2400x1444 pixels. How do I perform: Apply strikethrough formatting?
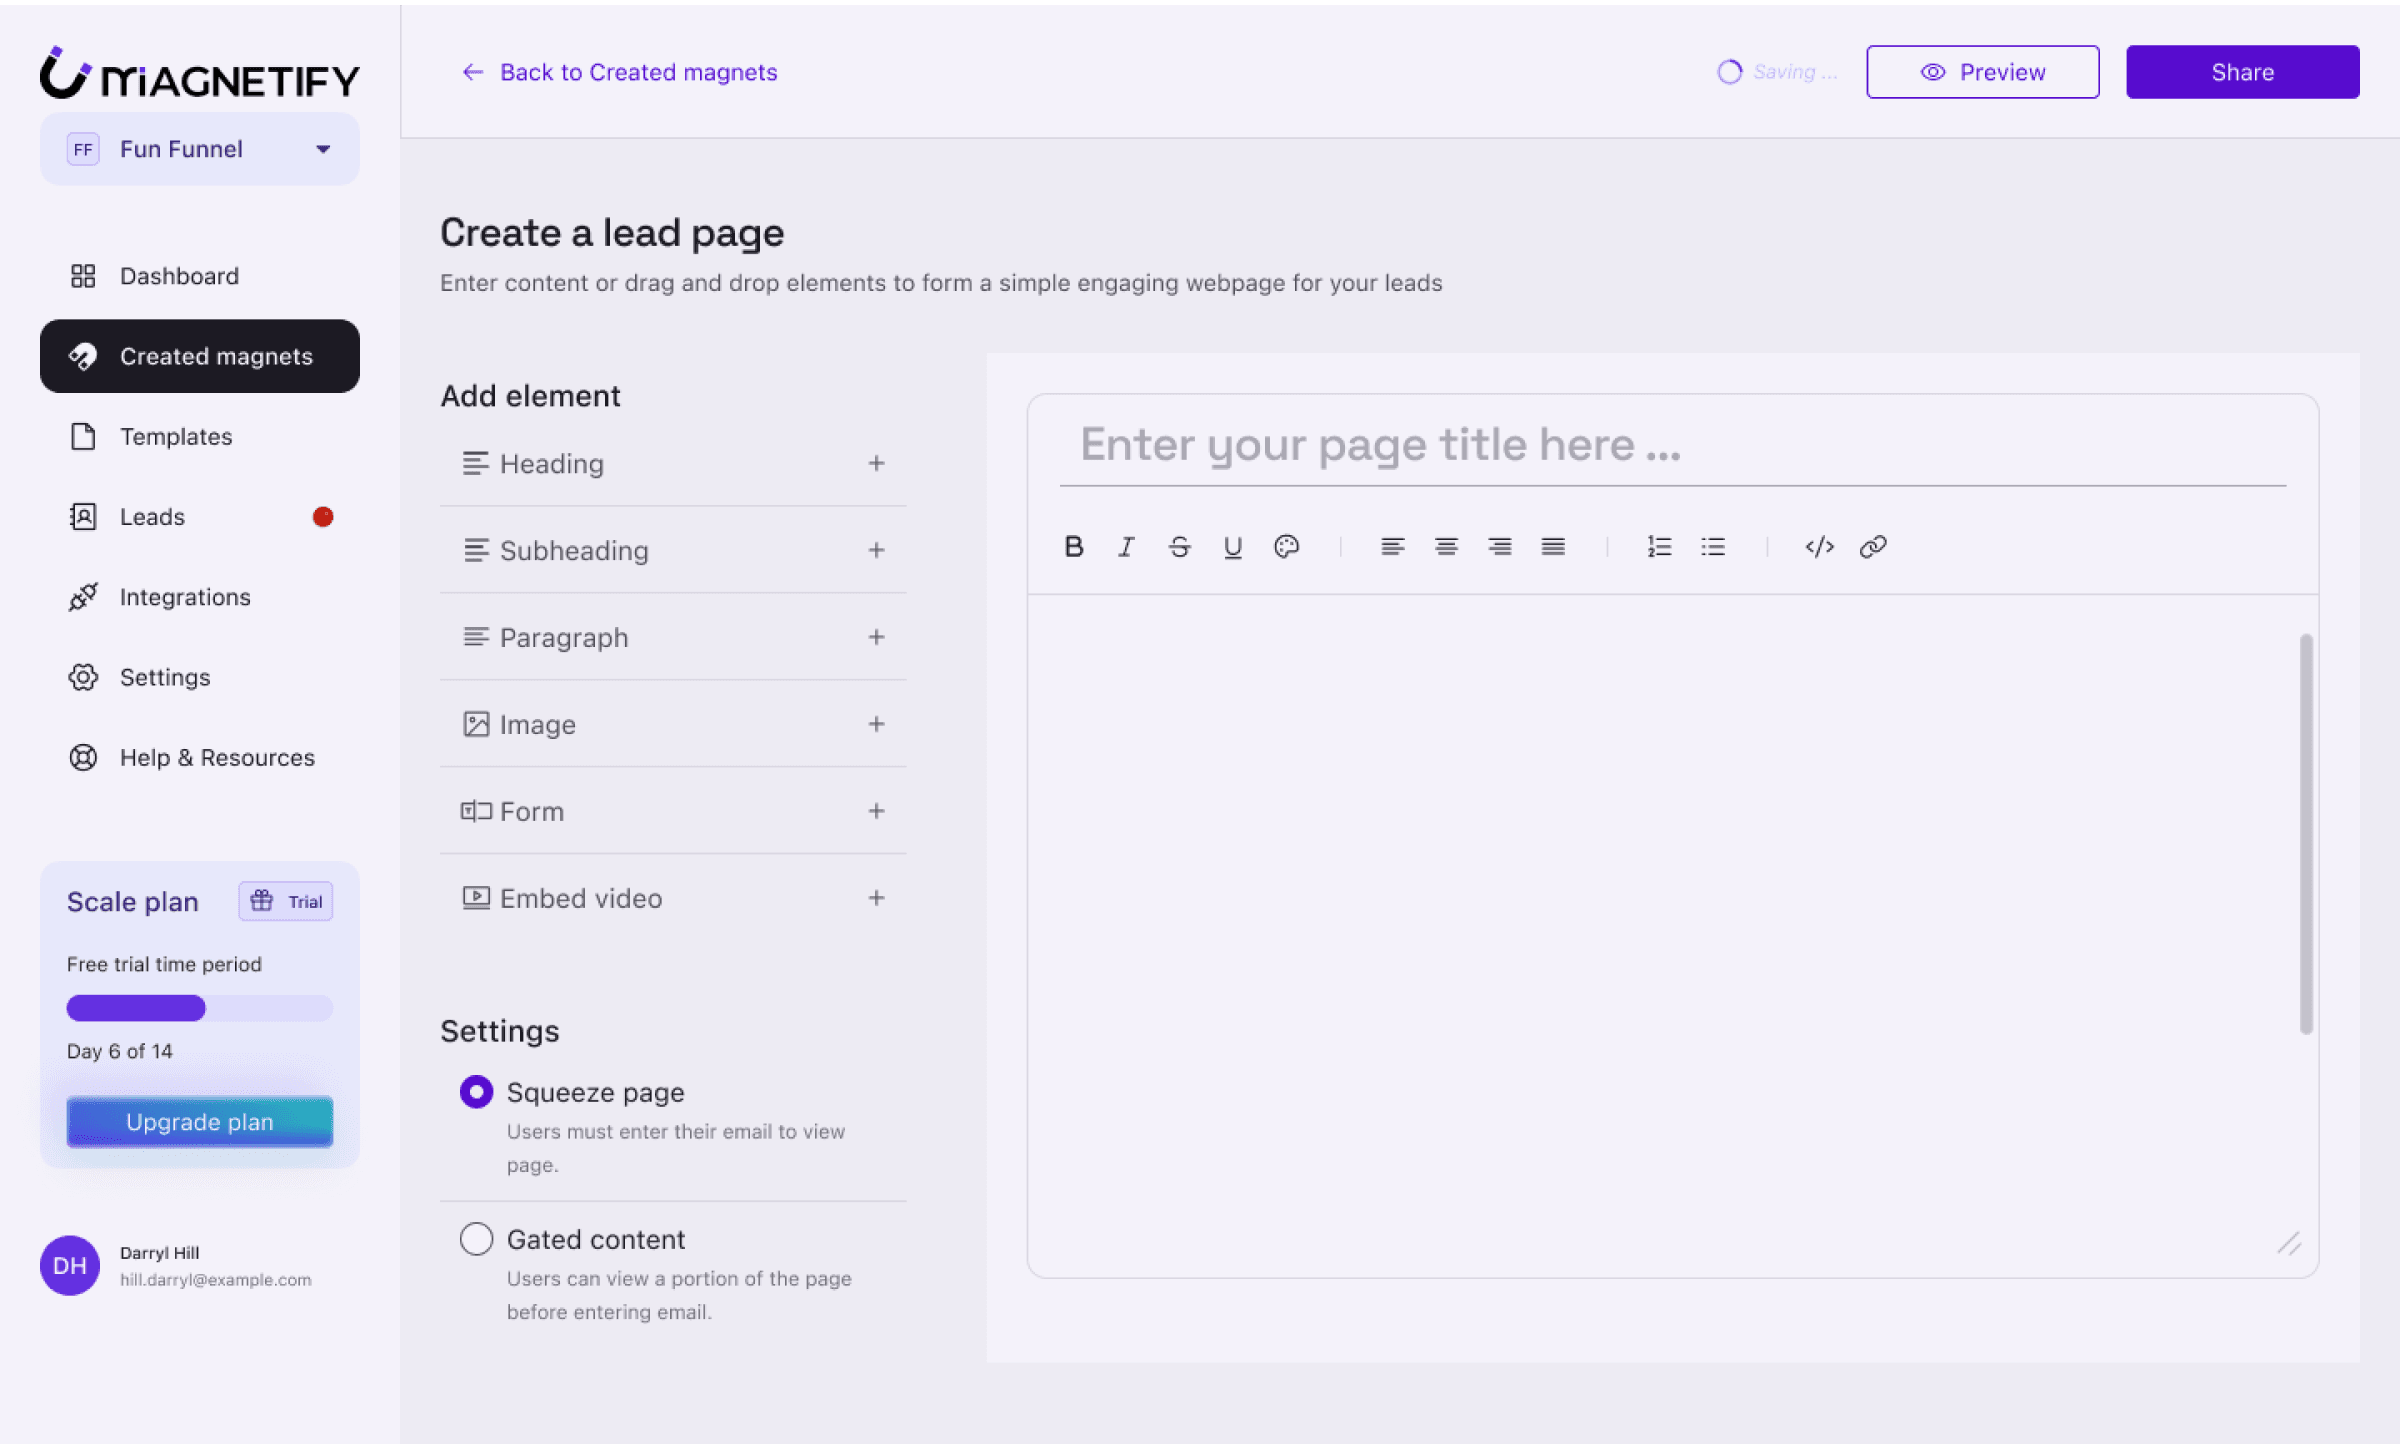1179,546
